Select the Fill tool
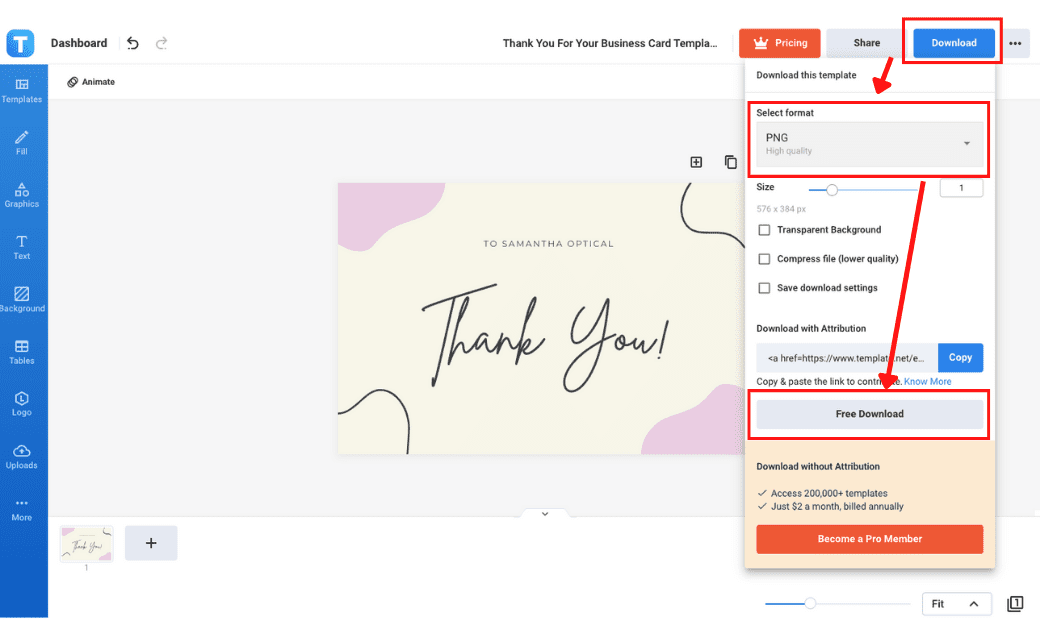The width and height of the screenshot is (1040, 642). pyautogui.click(x=21, y=142)
